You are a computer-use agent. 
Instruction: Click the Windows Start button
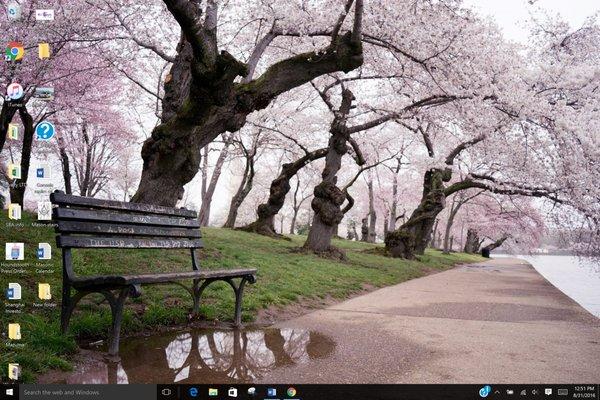[9, 392]
